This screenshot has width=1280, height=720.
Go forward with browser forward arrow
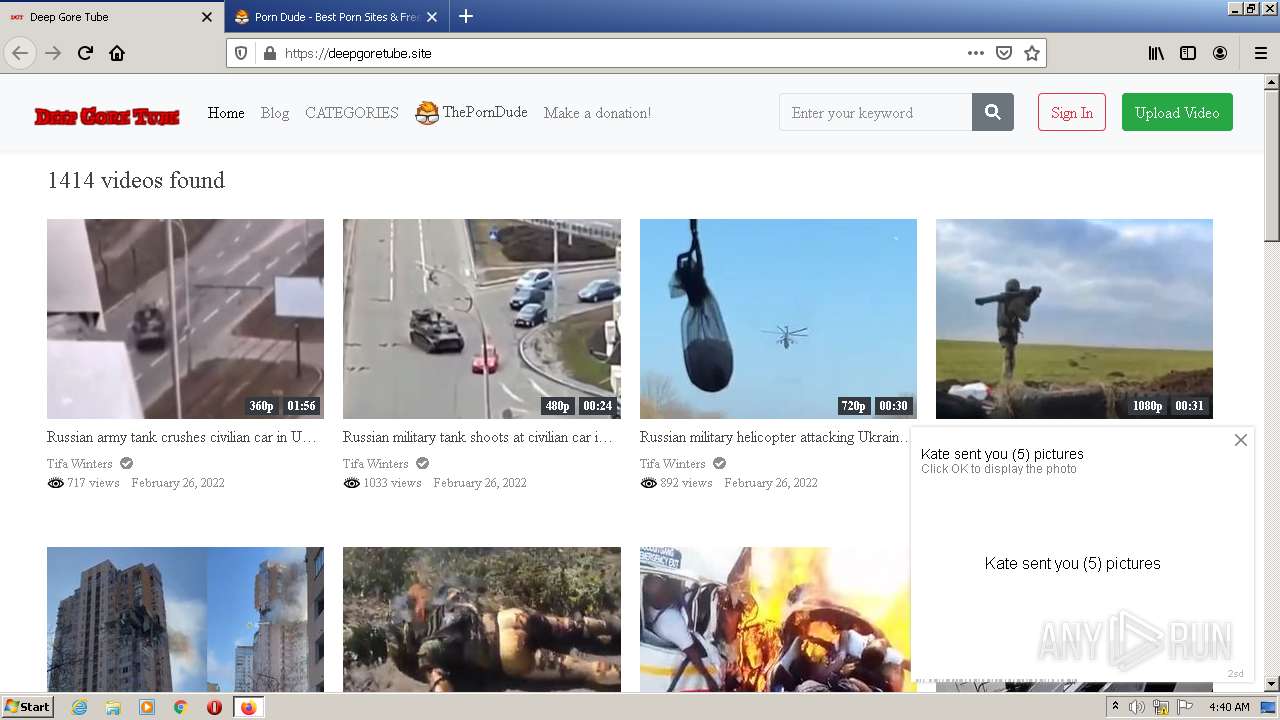[x=53, y=53]
